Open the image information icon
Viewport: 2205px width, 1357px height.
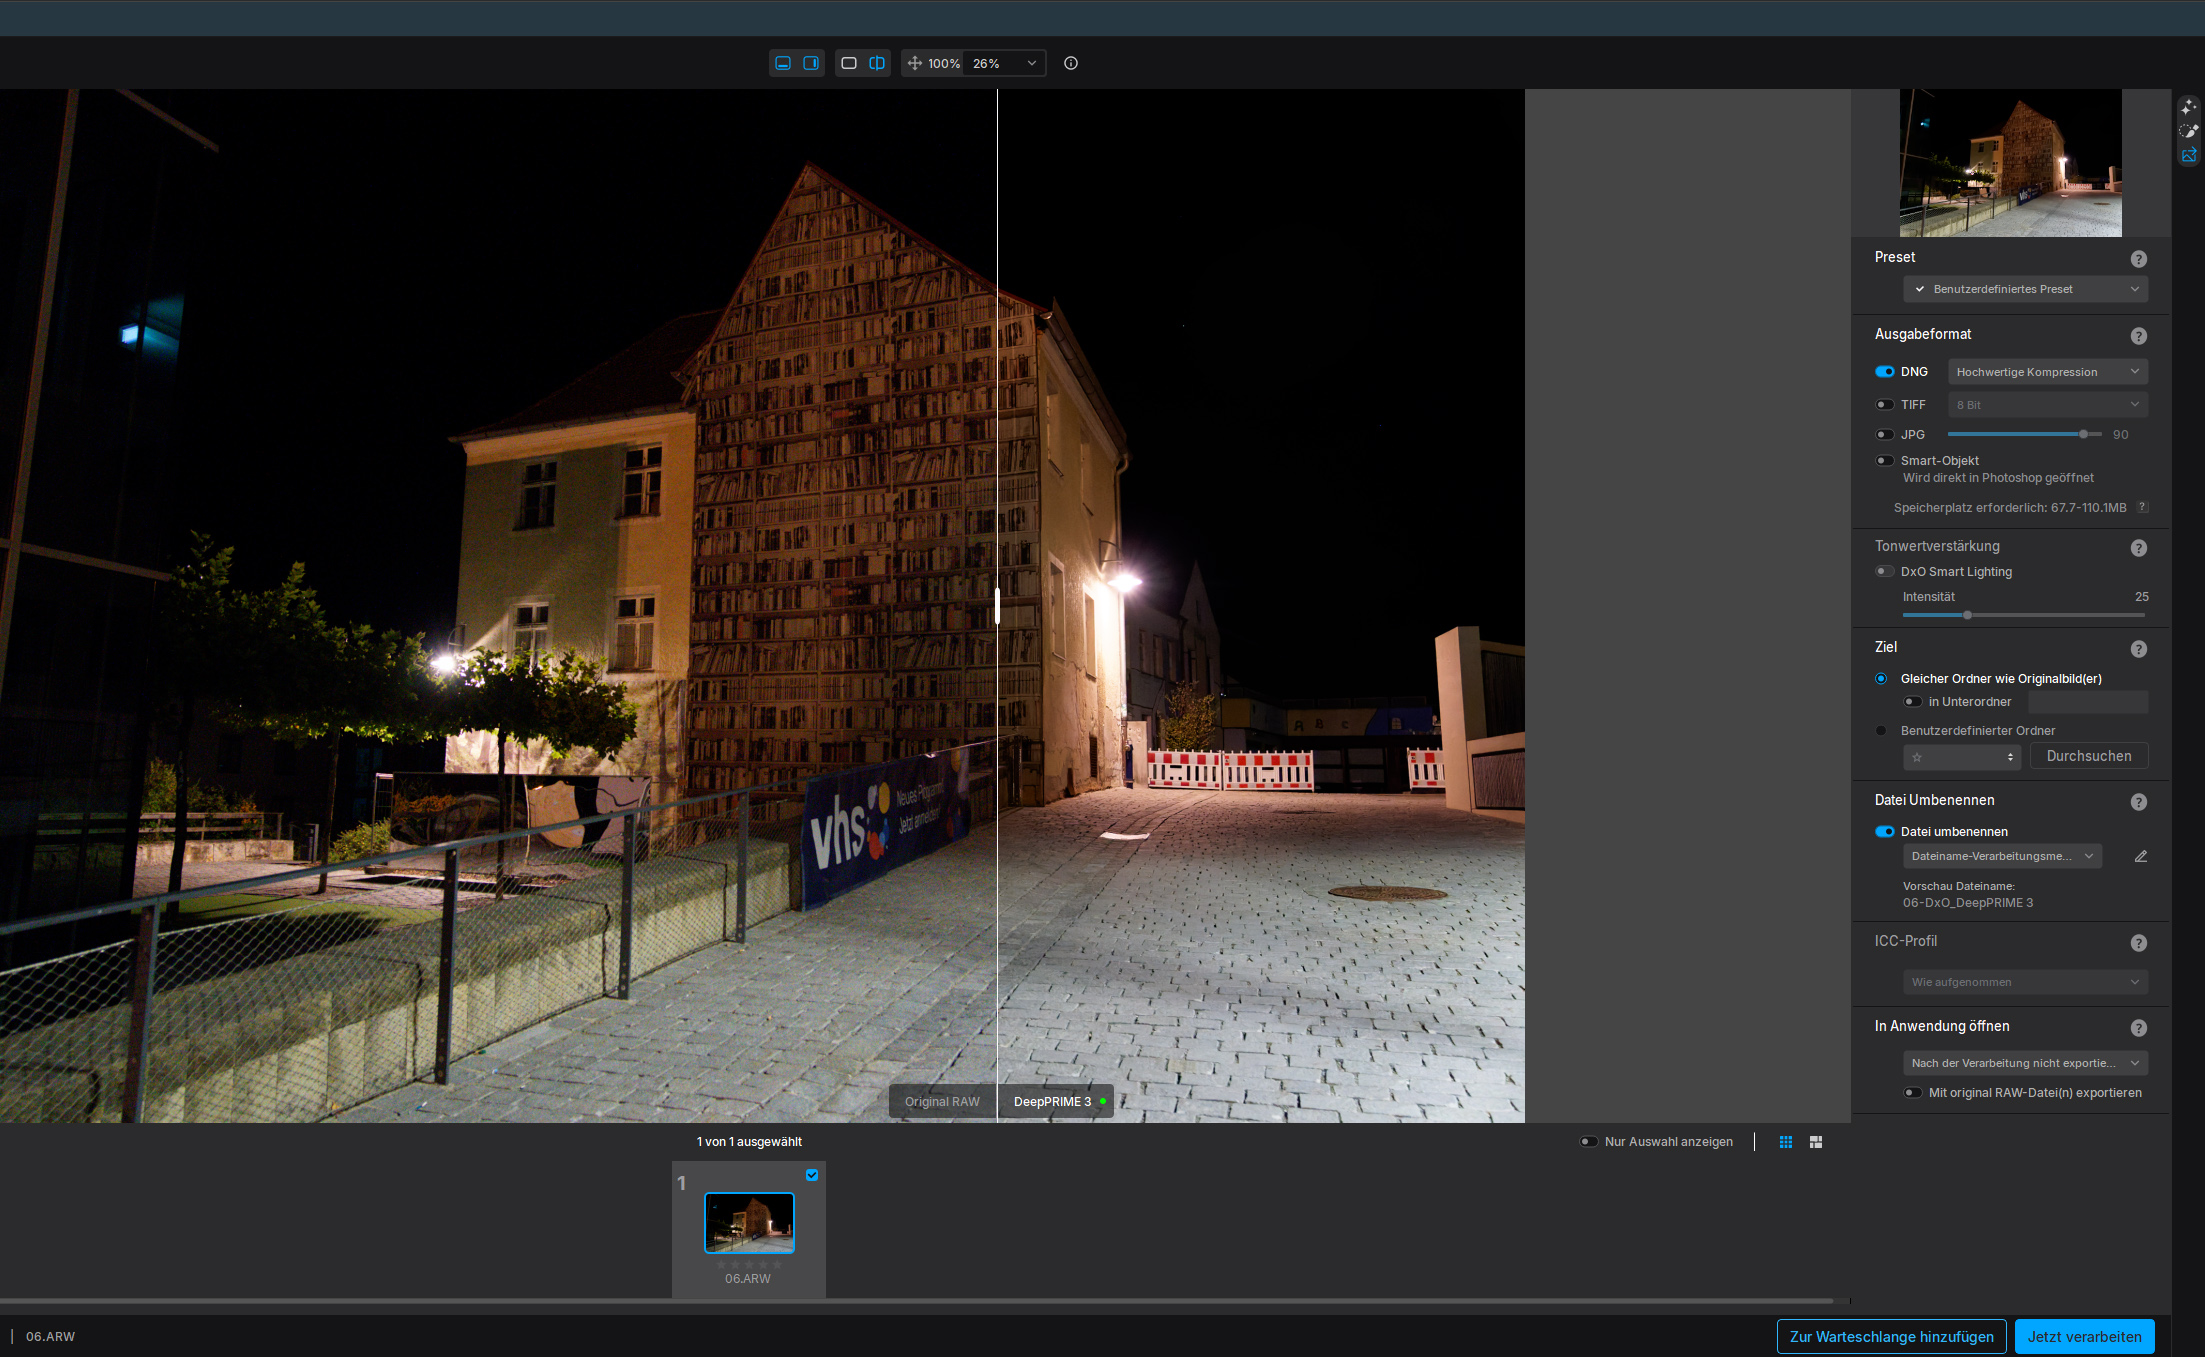[x=1071, y=63]
